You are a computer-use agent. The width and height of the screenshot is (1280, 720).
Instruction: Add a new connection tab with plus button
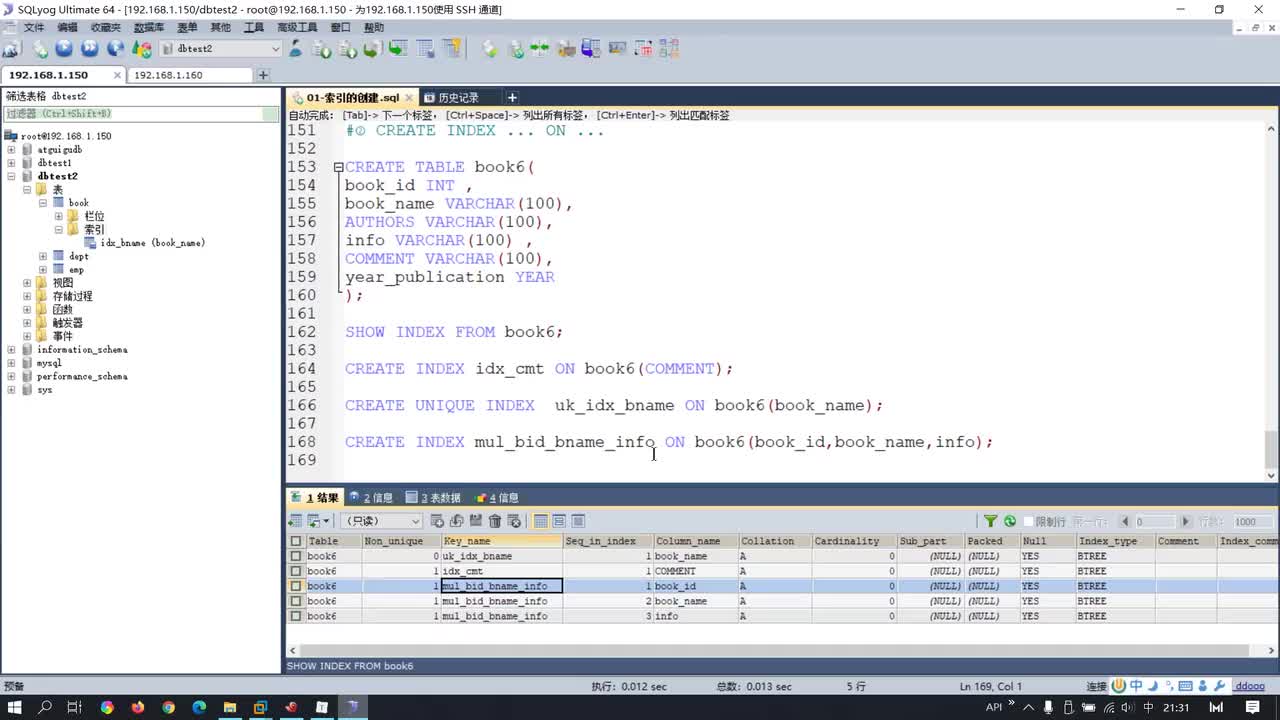(263, 75)
